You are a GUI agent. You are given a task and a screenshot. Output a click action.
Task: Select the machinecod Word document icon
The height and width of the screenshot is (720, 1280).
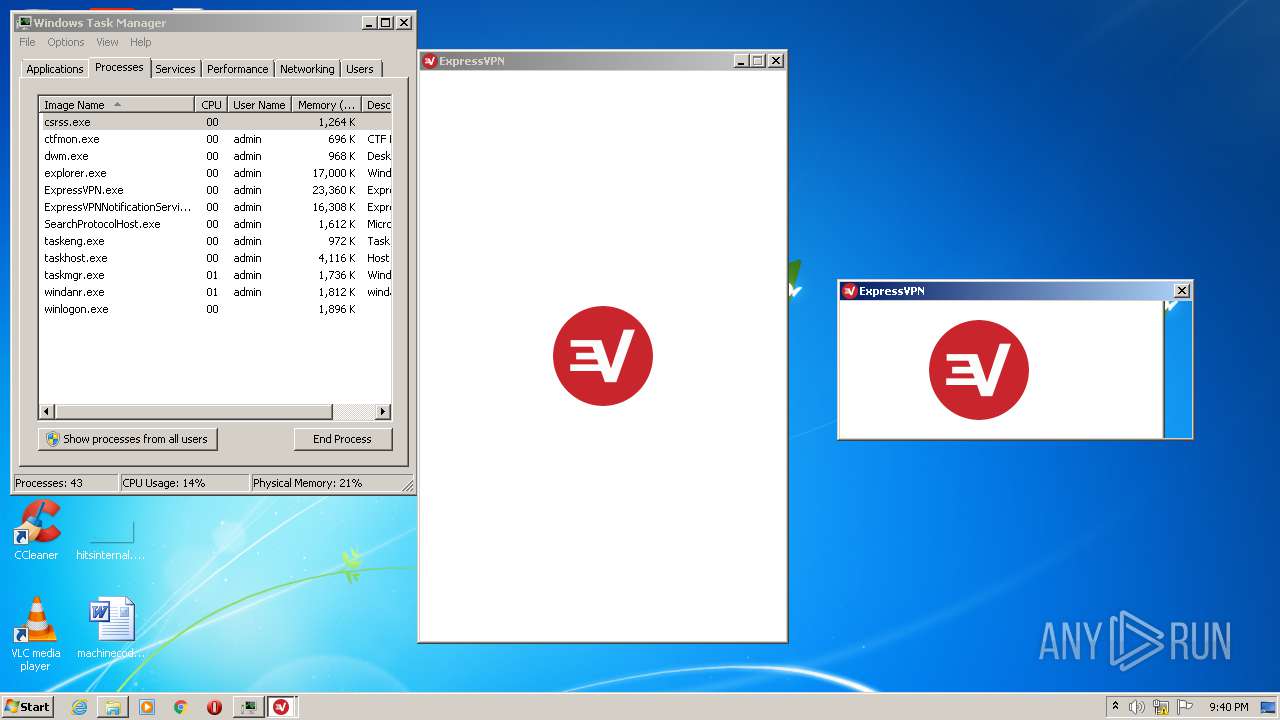tap(111, 628)
